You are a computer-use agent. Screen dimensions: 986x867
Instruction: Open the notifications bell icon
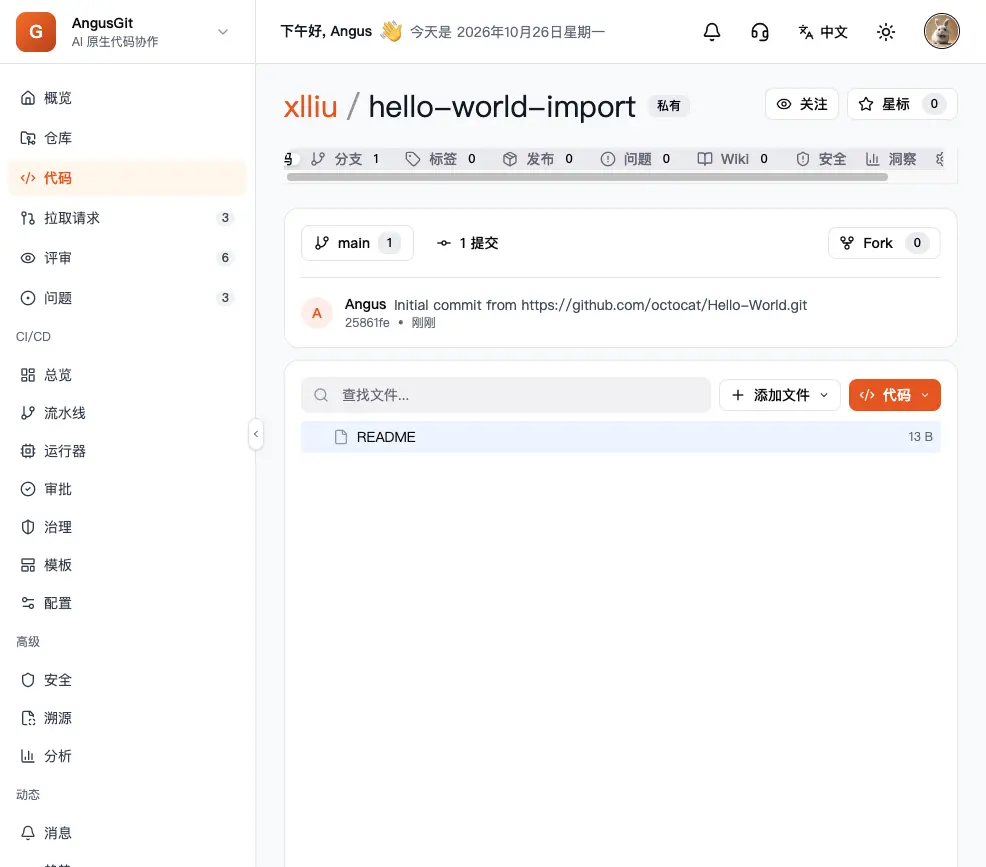click(711, 31)
